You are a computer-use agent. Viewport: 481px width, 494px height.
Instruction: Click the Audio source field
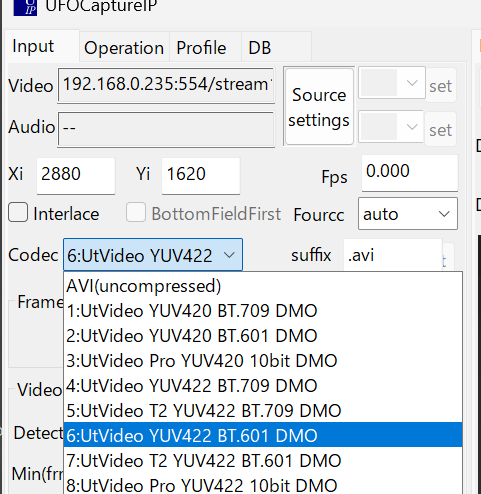coord(166,129)
